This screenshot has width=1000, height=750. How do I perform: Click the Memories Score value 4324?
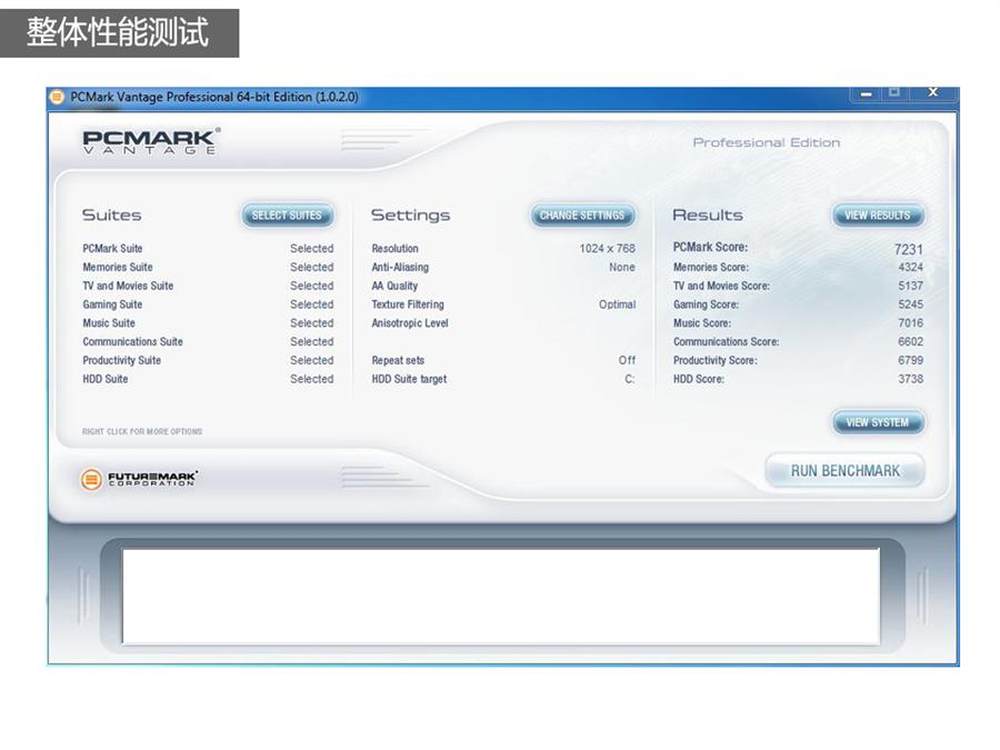tap(911, 267)
